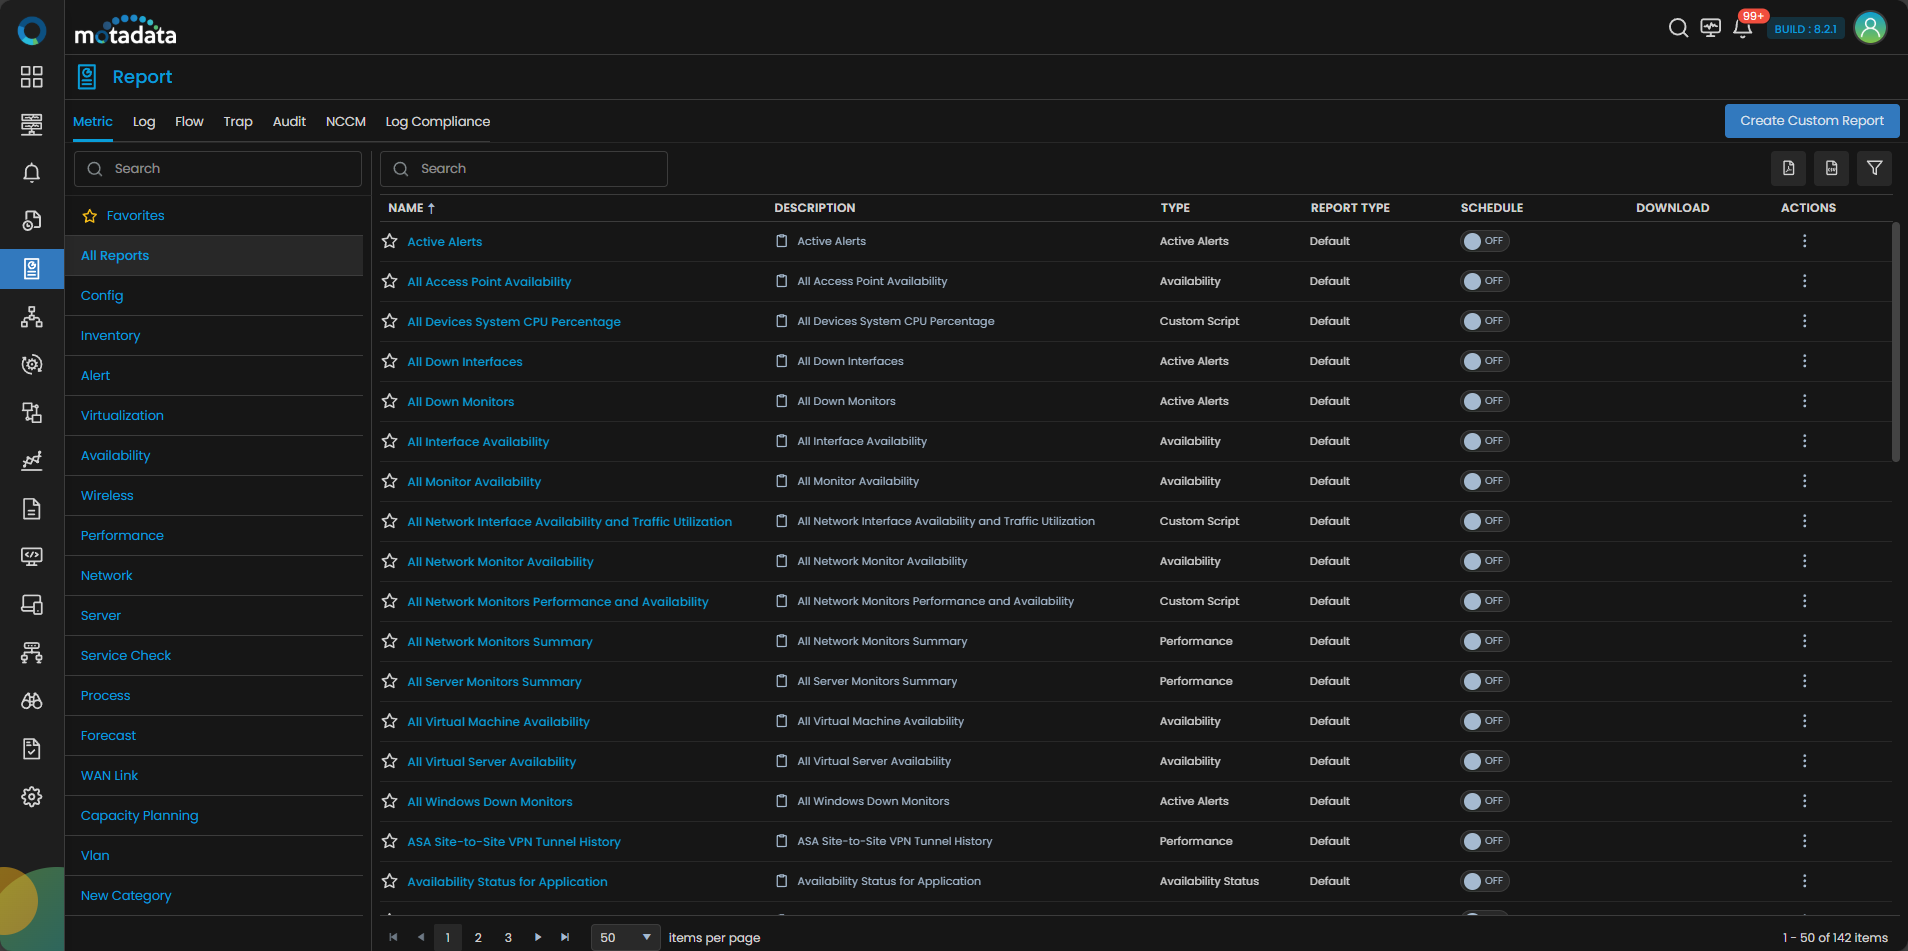
Task: Open the dashboard grid icon in sidebar
Action: [x=32, y=77]
